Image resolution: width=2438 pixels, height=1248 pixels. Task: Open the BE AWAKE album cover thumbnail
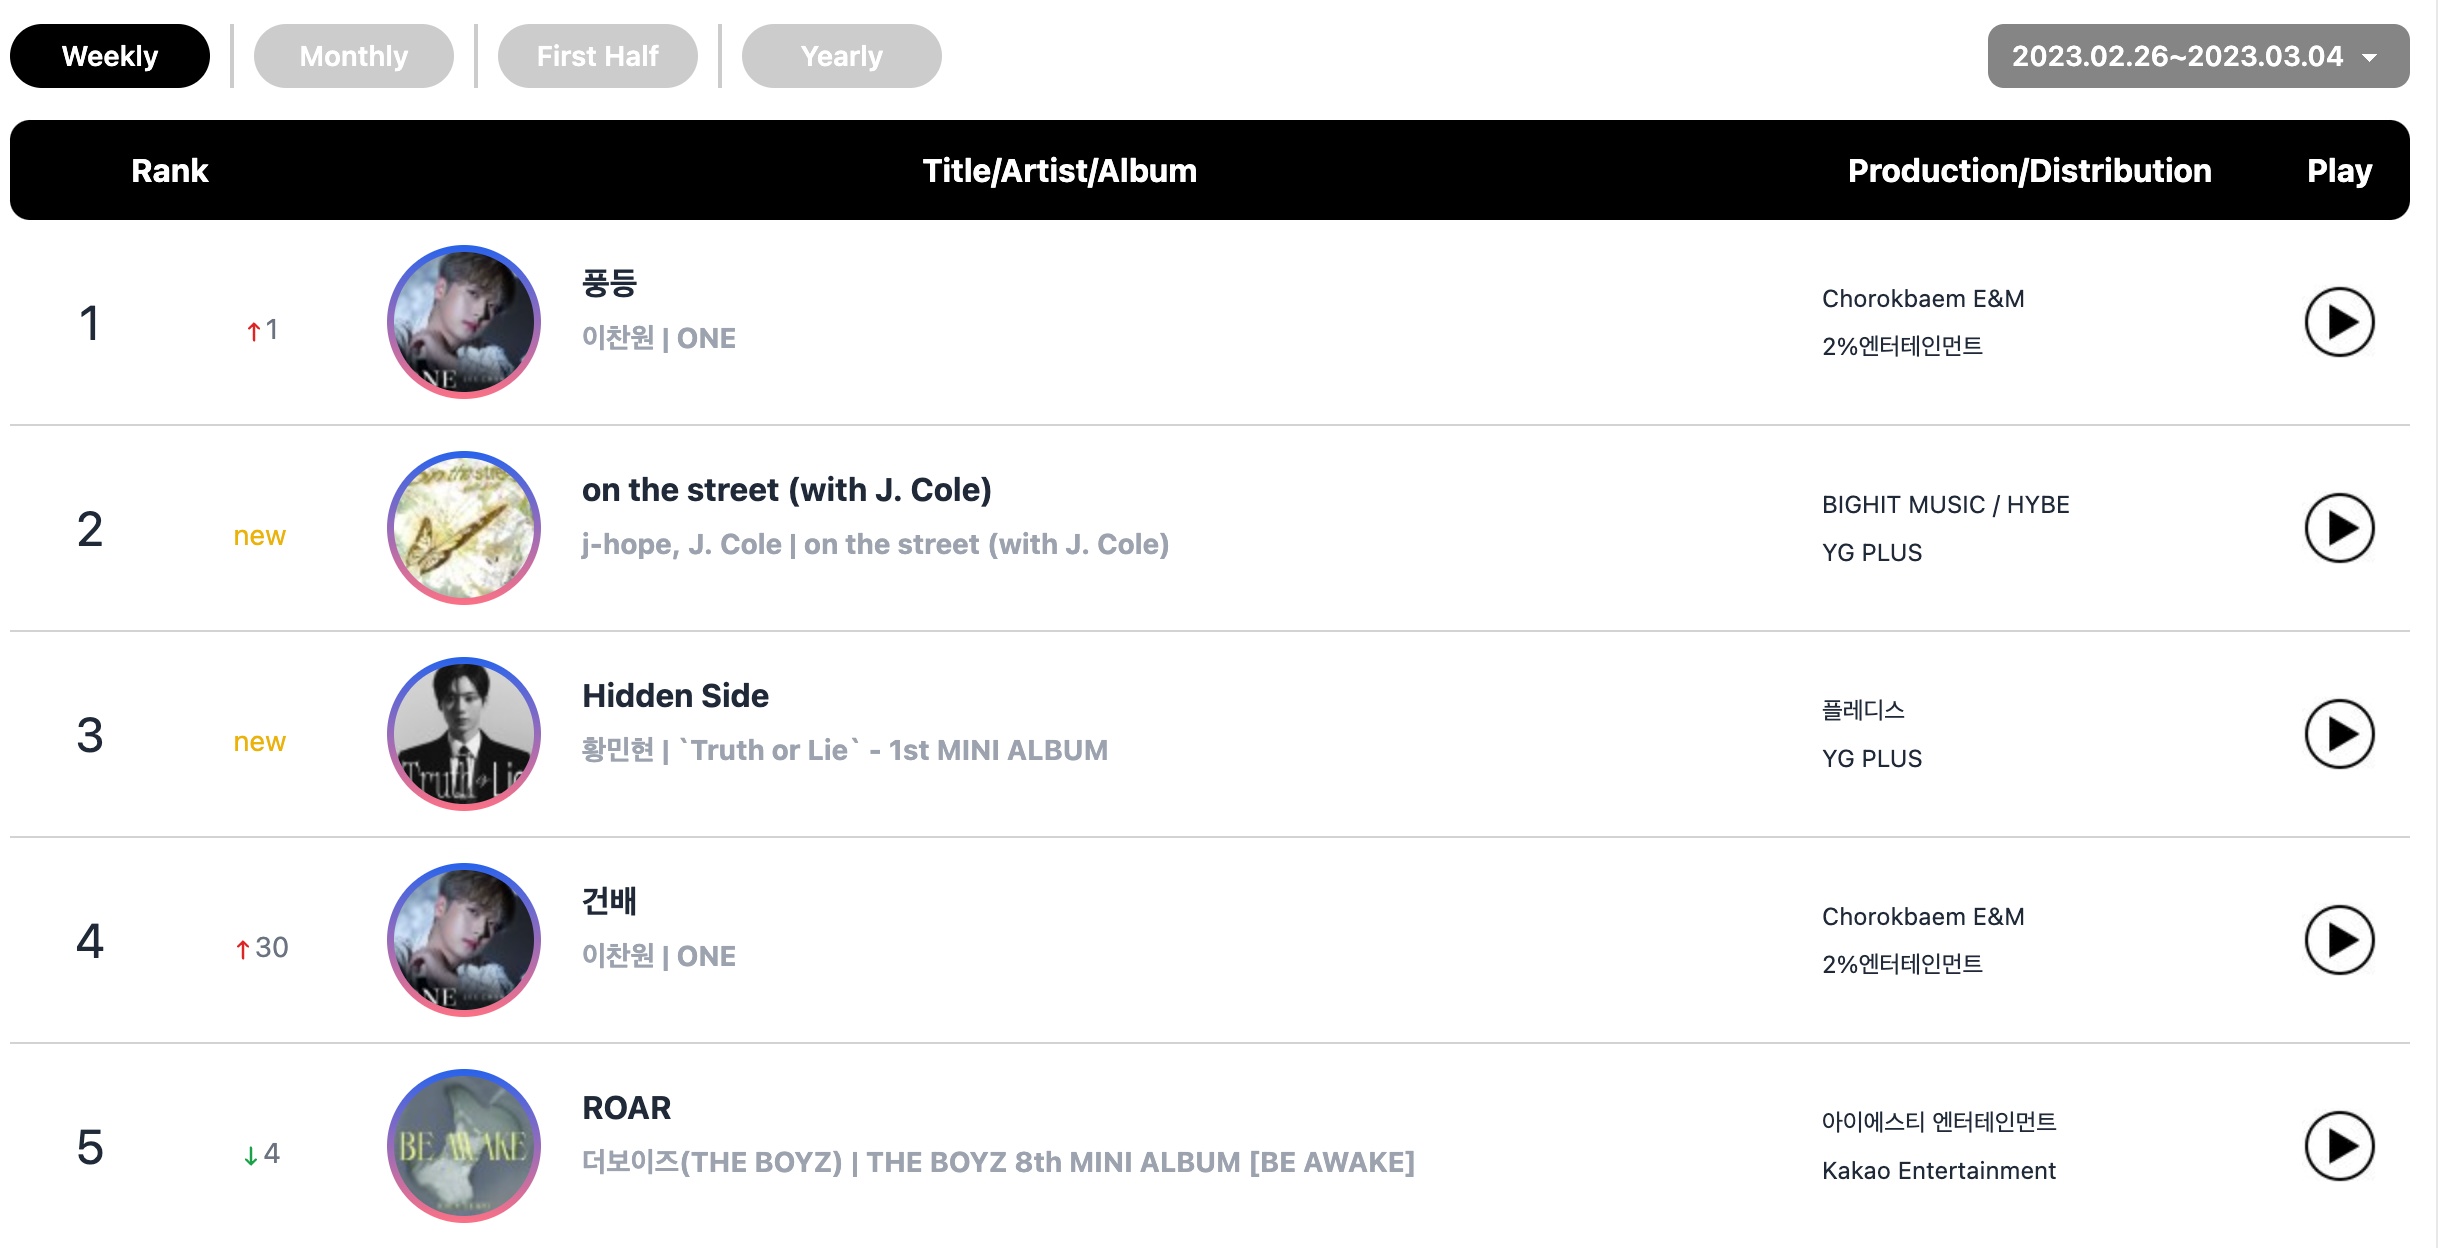point(464,1146)
